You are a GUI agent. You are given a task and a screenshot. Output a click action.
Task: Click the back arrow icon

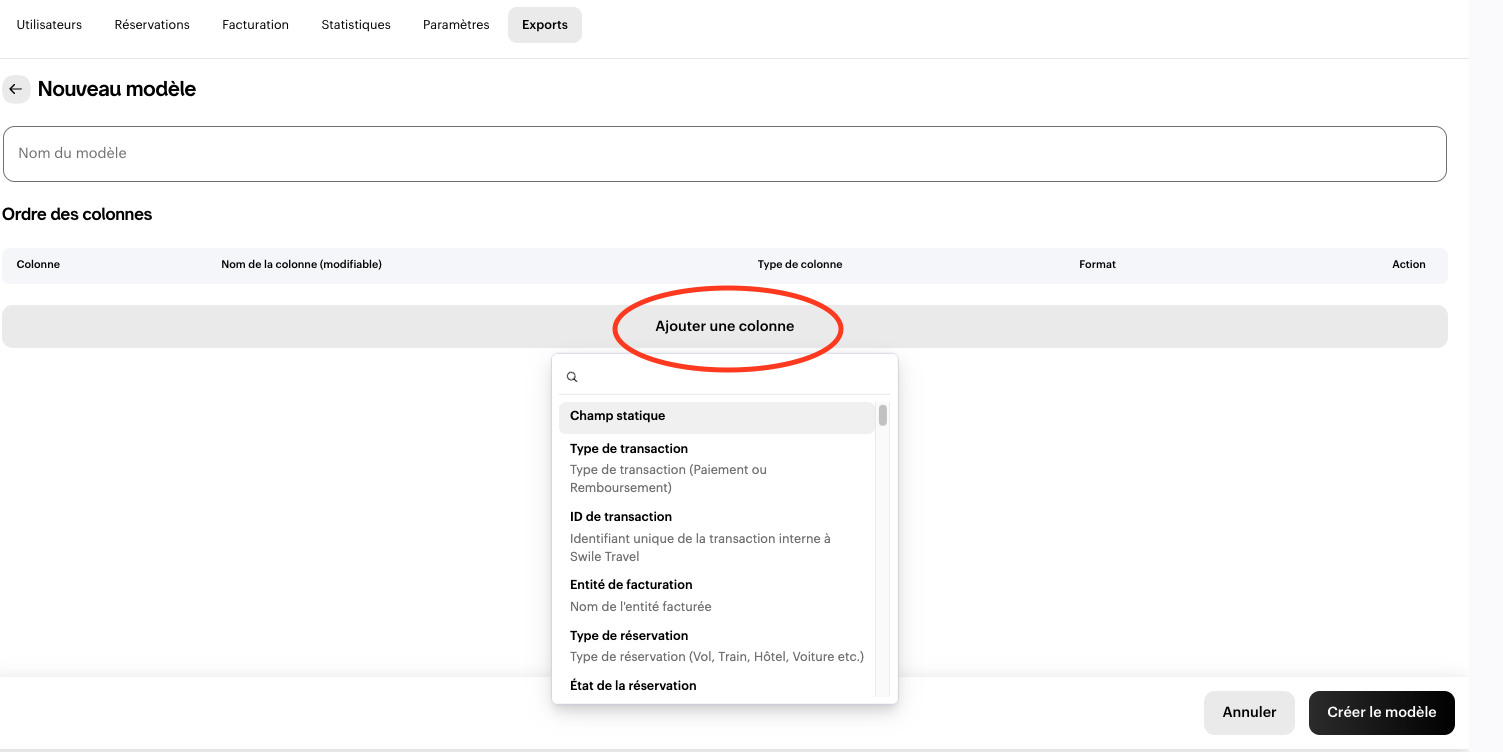coord(16,89)
